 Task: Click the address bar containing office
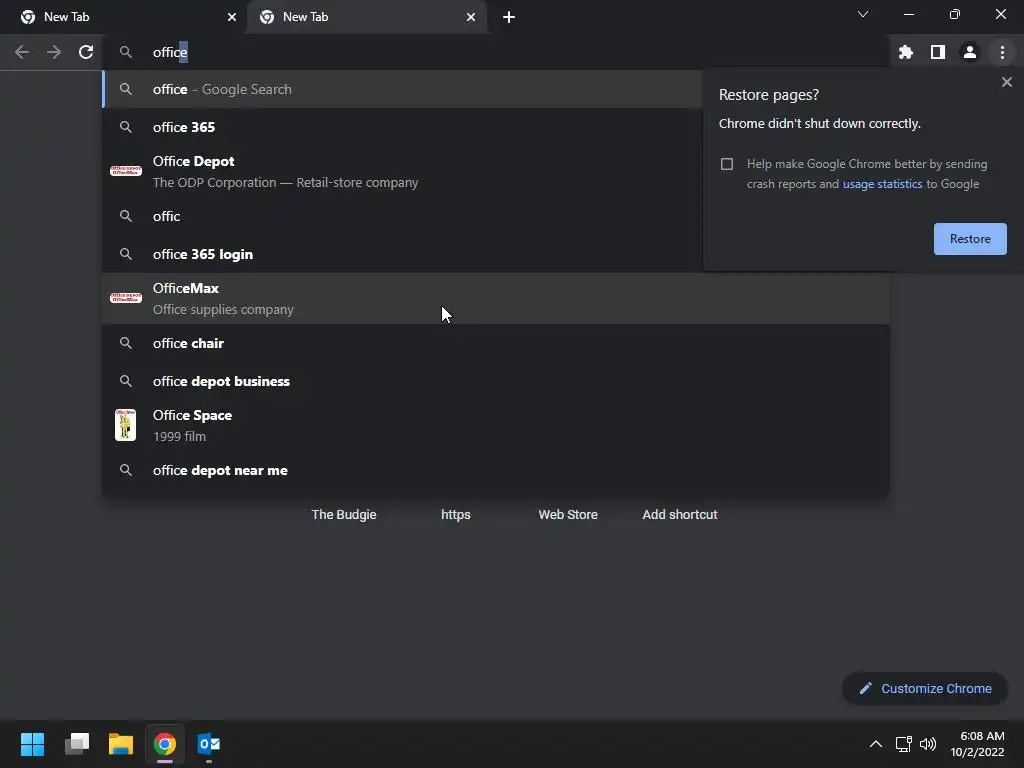coord(496,52)
